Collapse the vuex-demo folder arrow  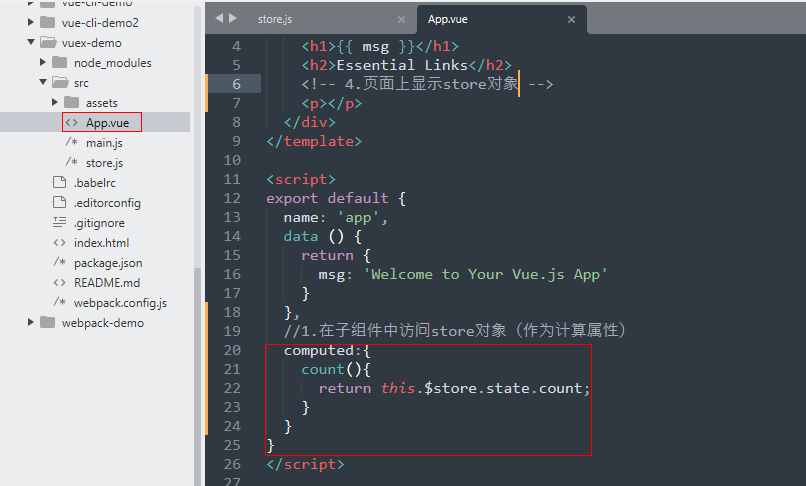31,42
